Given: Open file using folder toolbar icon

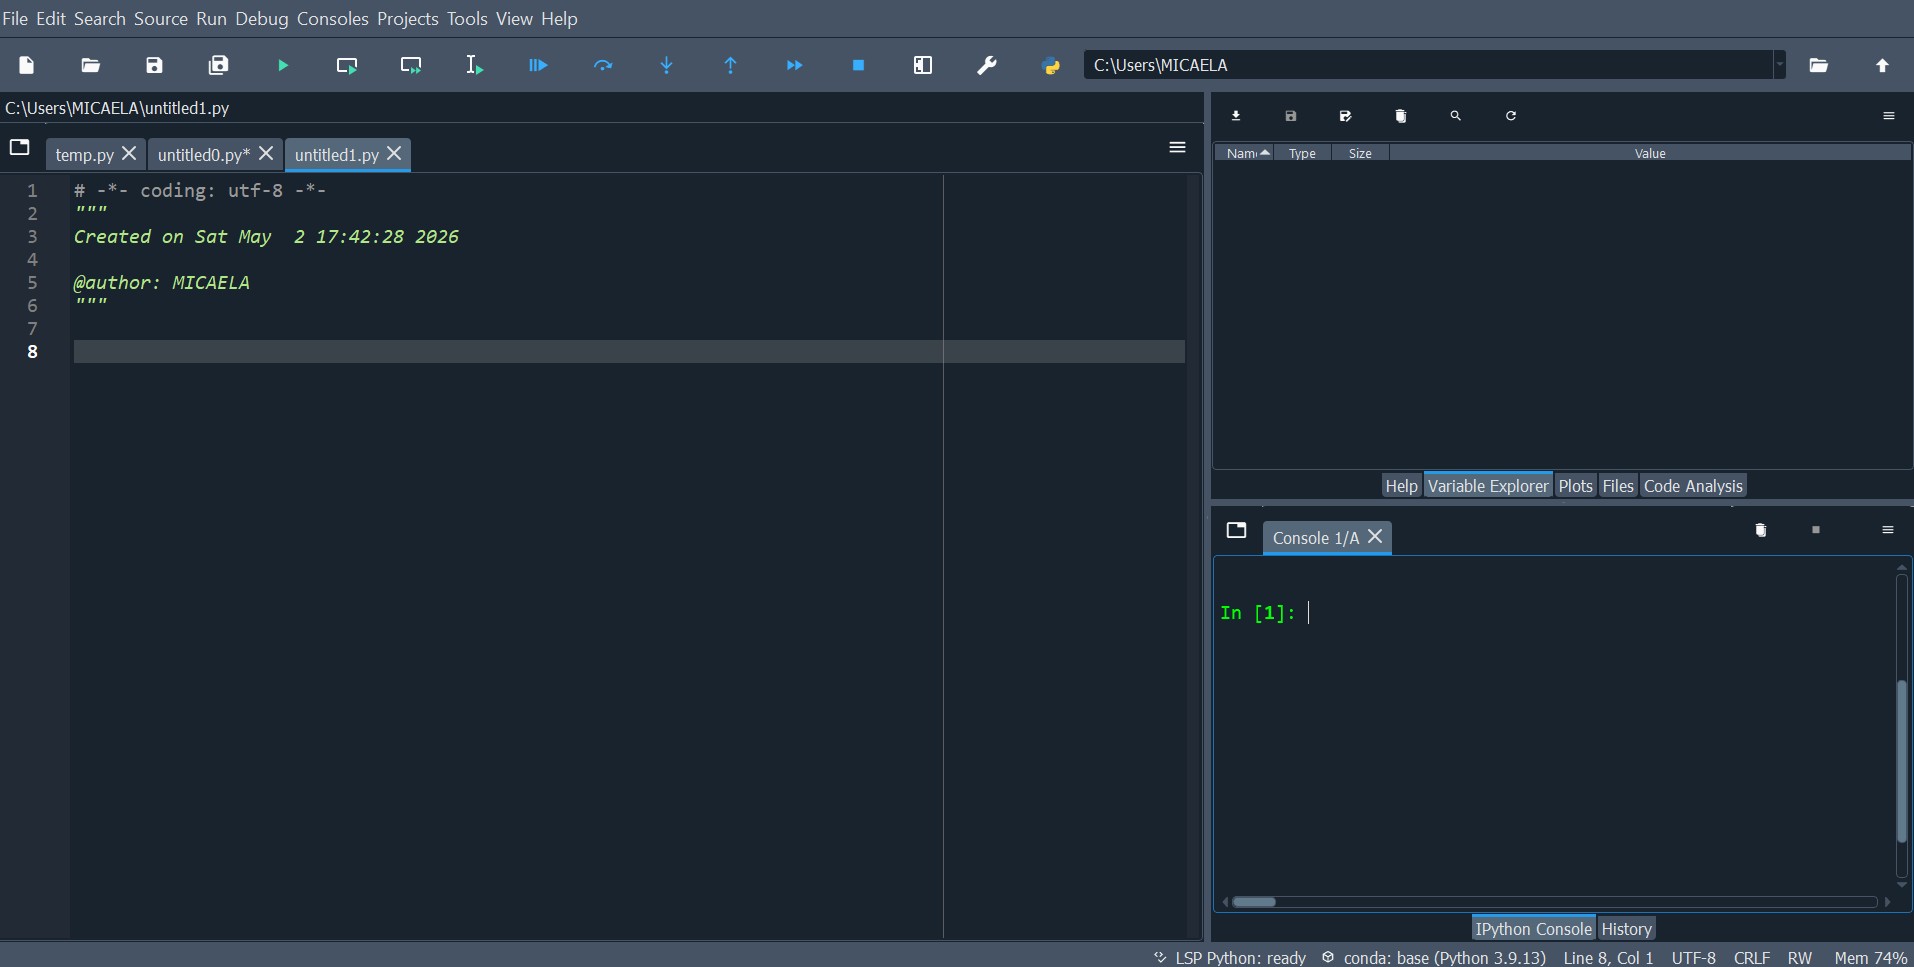Looking at the screenshot, I should [91, 65].
